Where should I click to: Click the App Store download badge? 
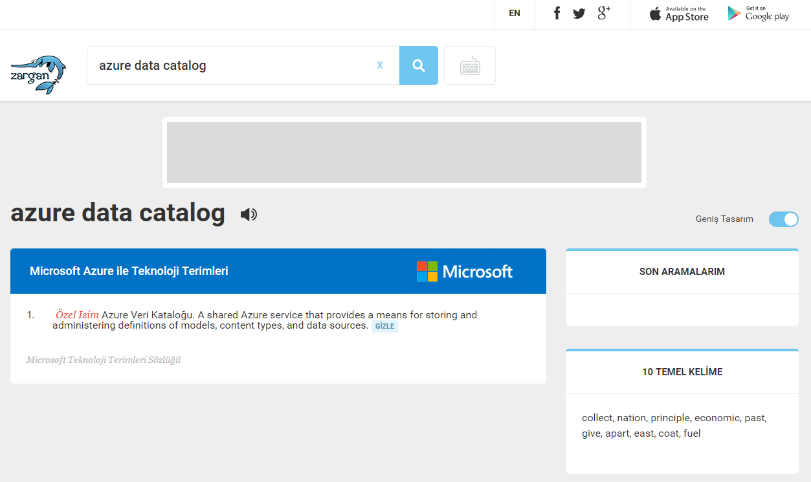tap(679, 13)
